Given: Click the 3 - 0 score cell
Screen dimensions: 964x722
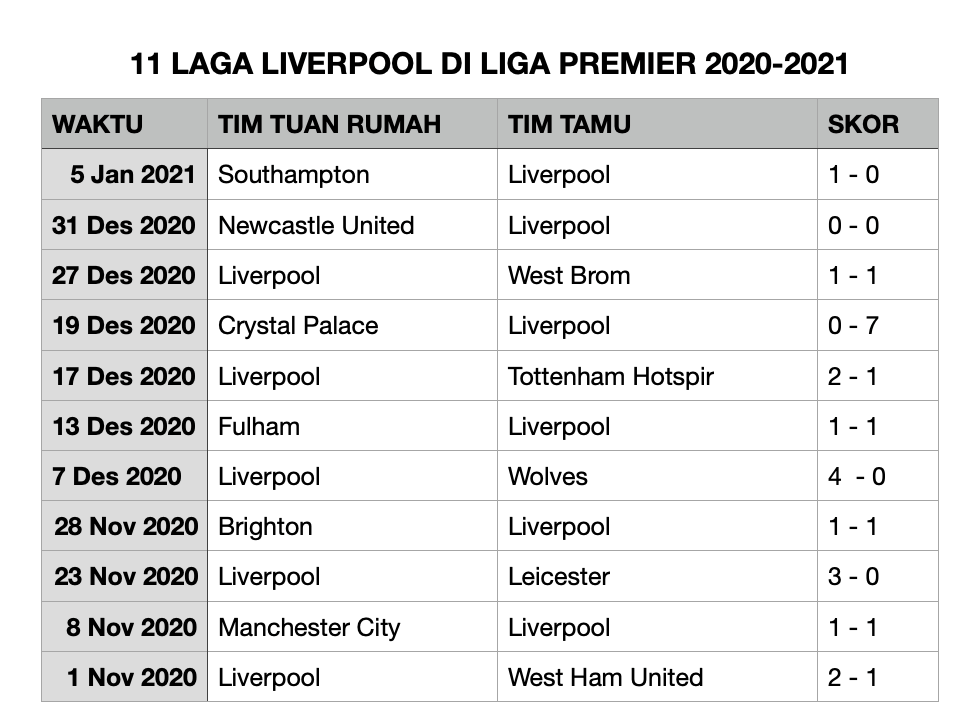Looking at the screenshot, I should coord(853,577).
